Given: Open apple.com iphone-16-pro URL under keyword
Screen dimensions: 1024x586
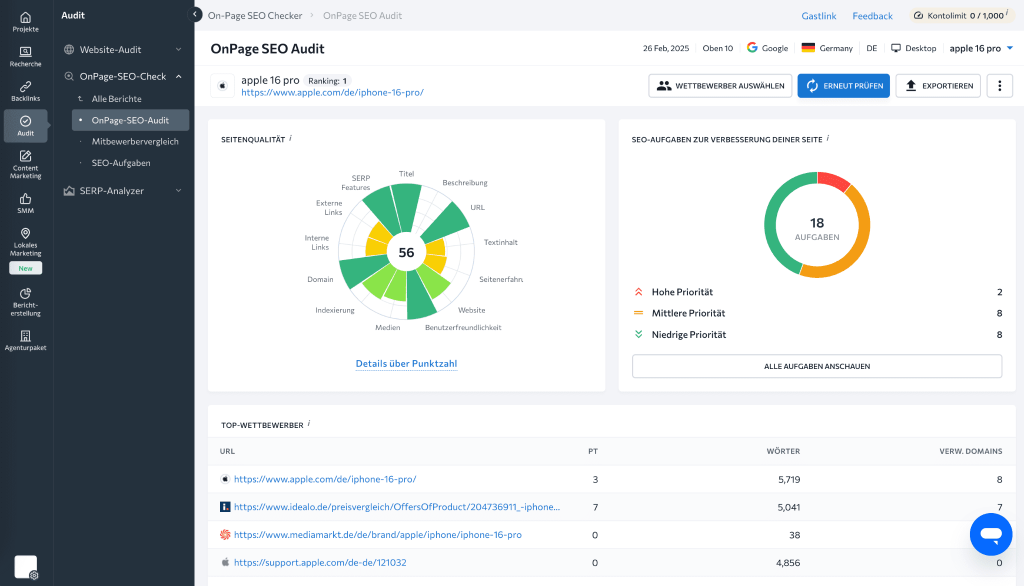Looking at the screenshot, I should click(x=332, y=93).
